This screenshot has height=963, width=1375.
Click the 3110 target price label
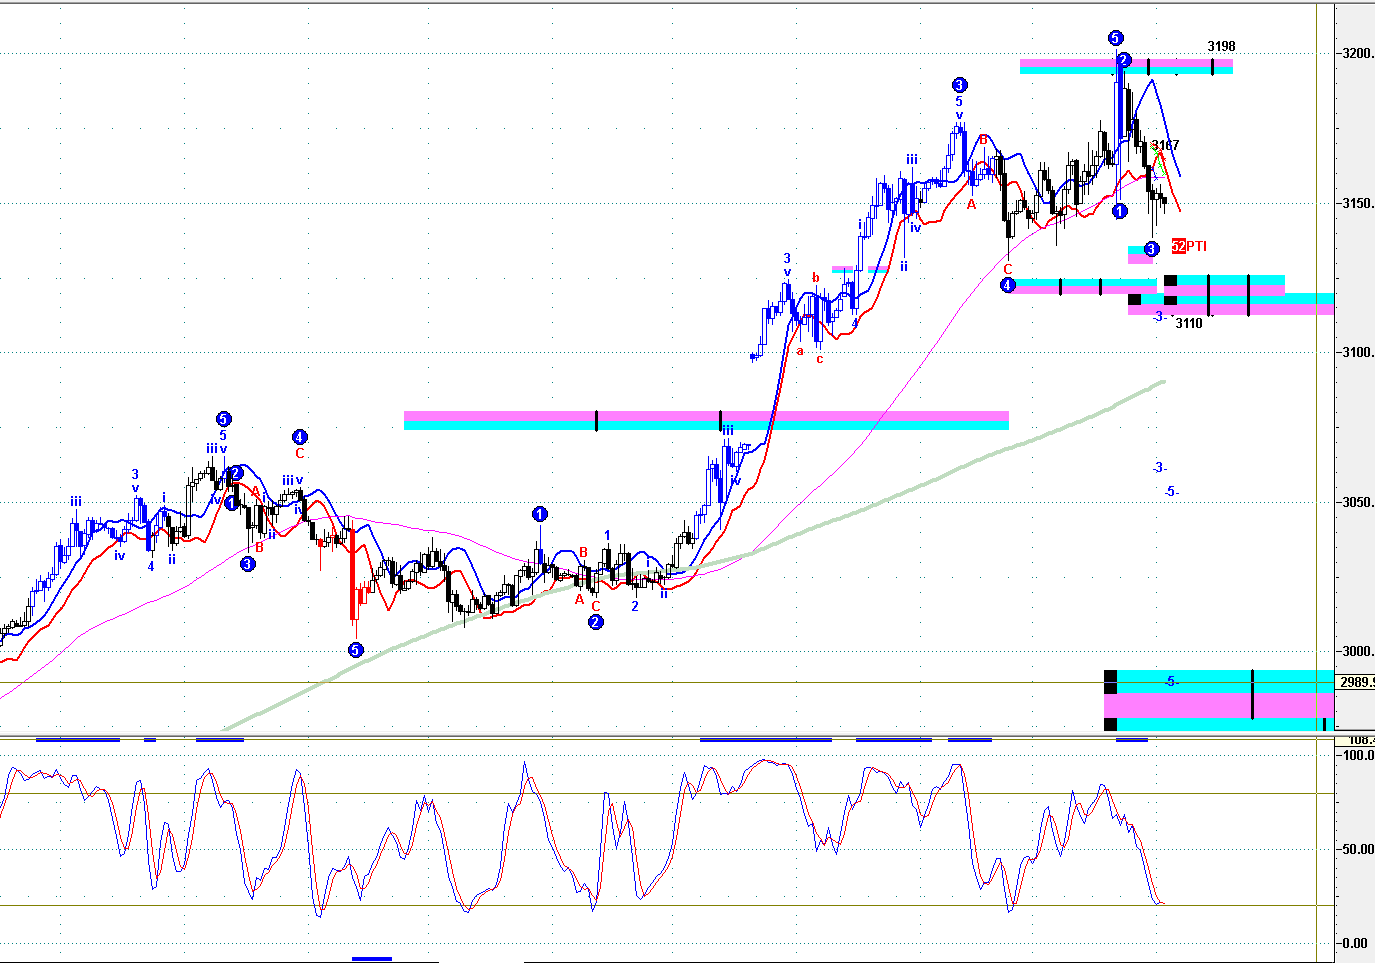pos(1188,323)
